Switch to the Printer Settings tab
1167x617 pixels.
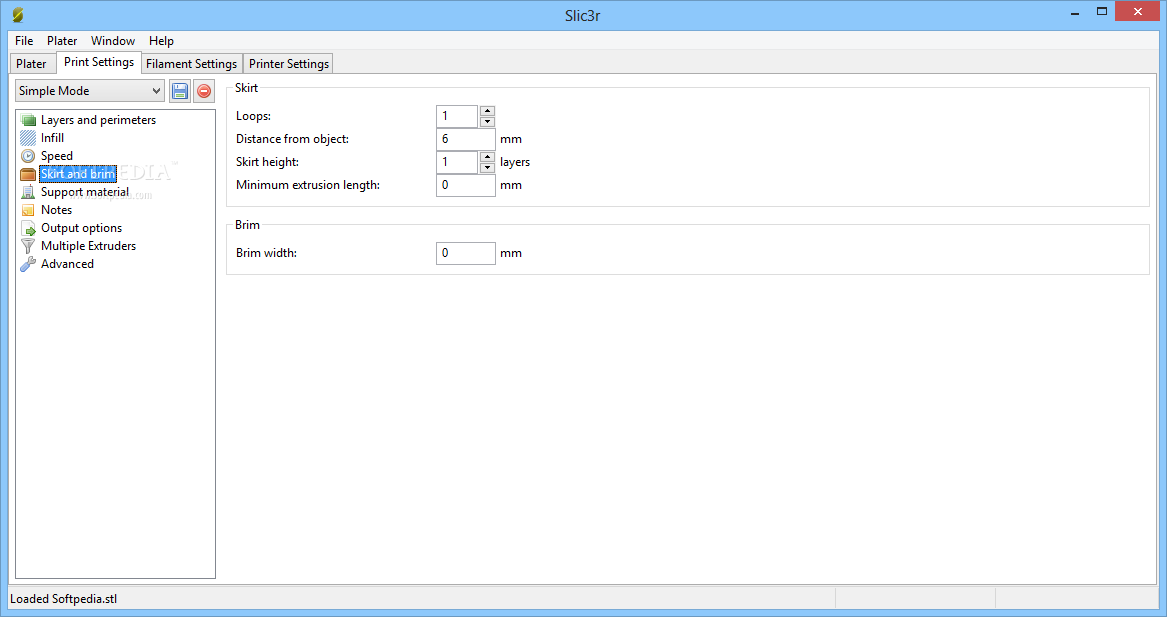(x=289, y=64)
